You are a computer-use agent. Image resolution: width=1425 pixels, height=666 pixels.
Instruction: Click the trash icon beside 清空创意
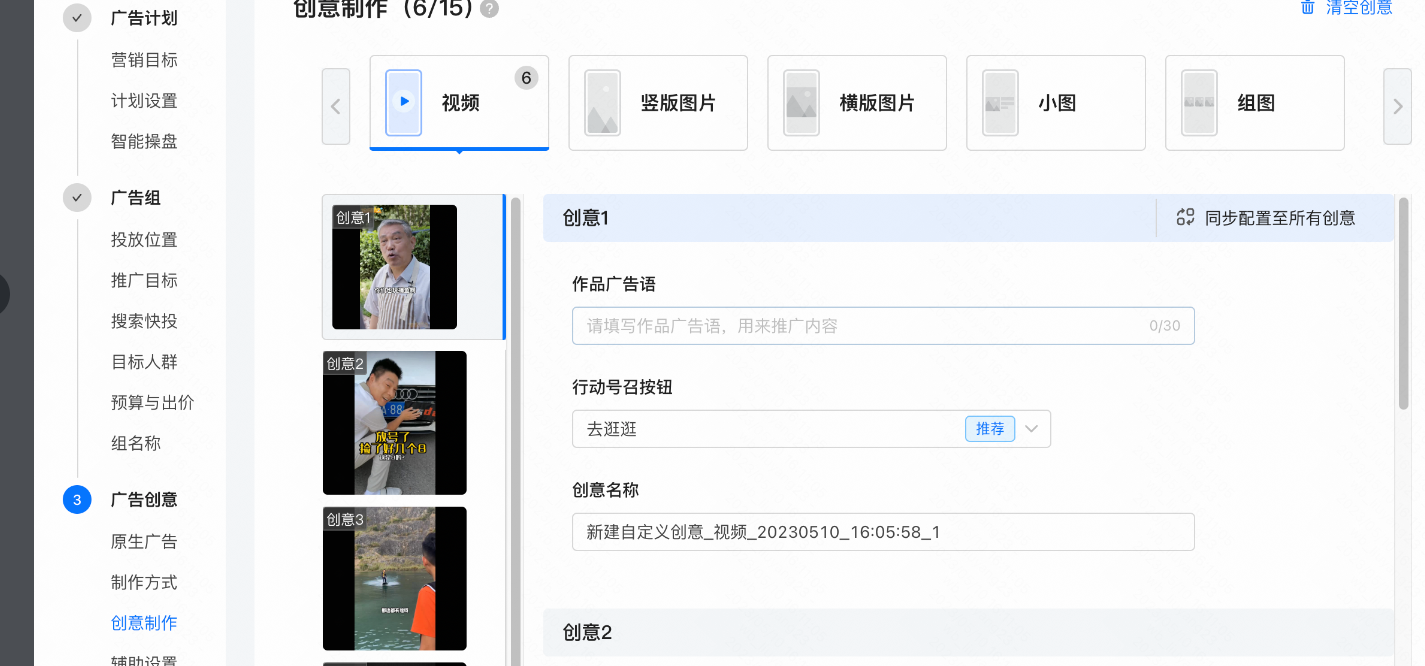[1306, 8]
